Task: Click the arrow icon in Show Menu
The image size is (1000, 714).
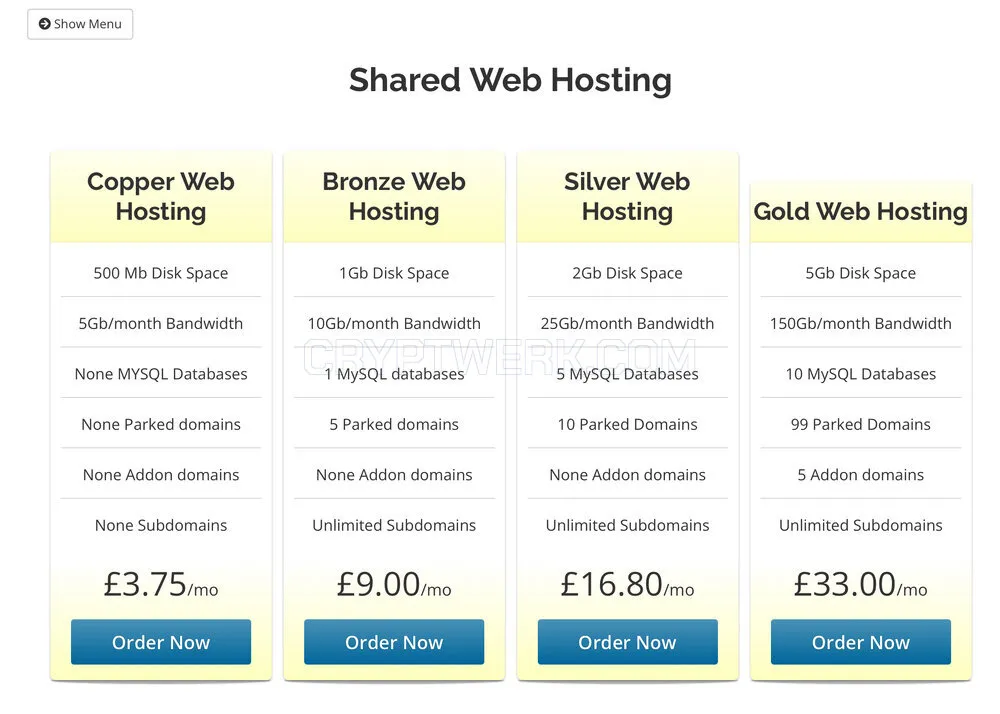Action: point(45,24)
